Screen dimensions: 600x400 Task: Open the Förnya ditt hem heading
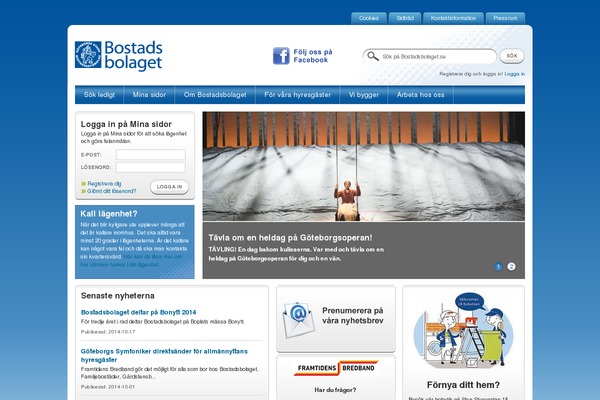463,385
